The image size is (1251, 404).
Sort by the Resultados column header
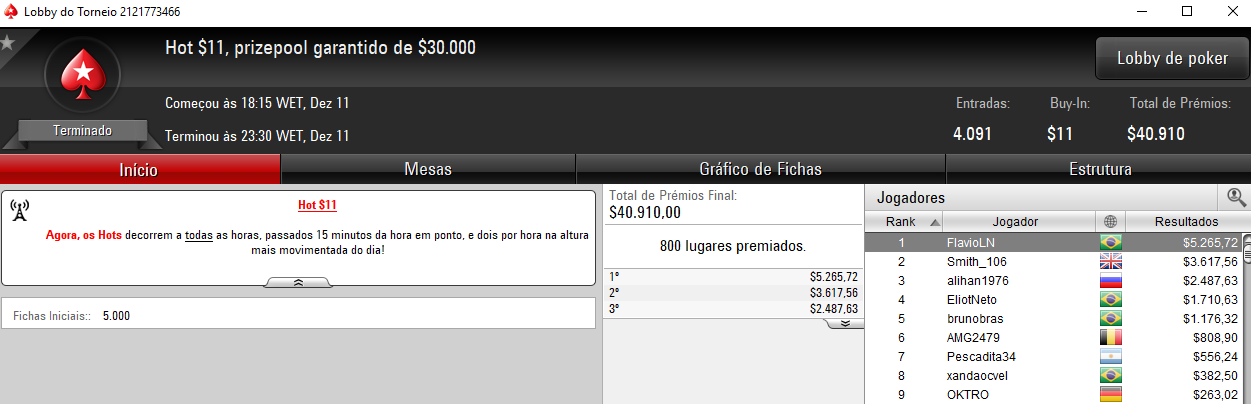click(x=1187, y=222)
